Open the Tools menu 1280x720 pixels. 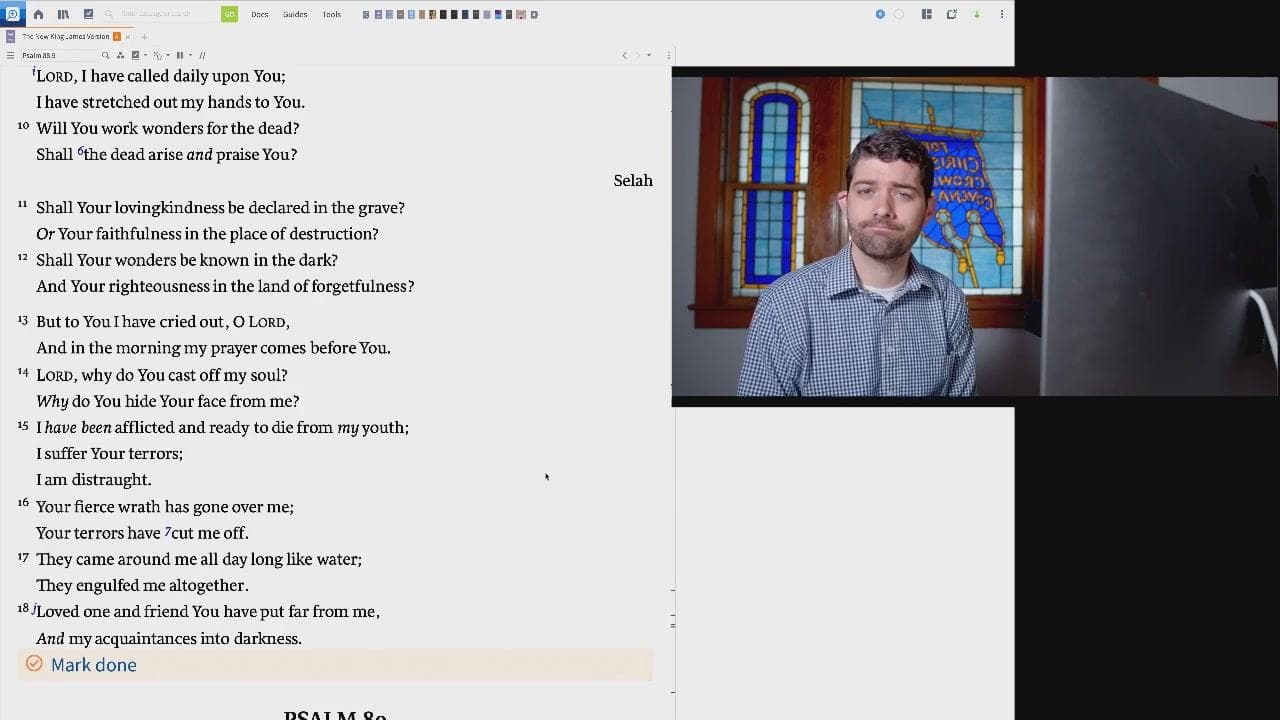[332, 14]
